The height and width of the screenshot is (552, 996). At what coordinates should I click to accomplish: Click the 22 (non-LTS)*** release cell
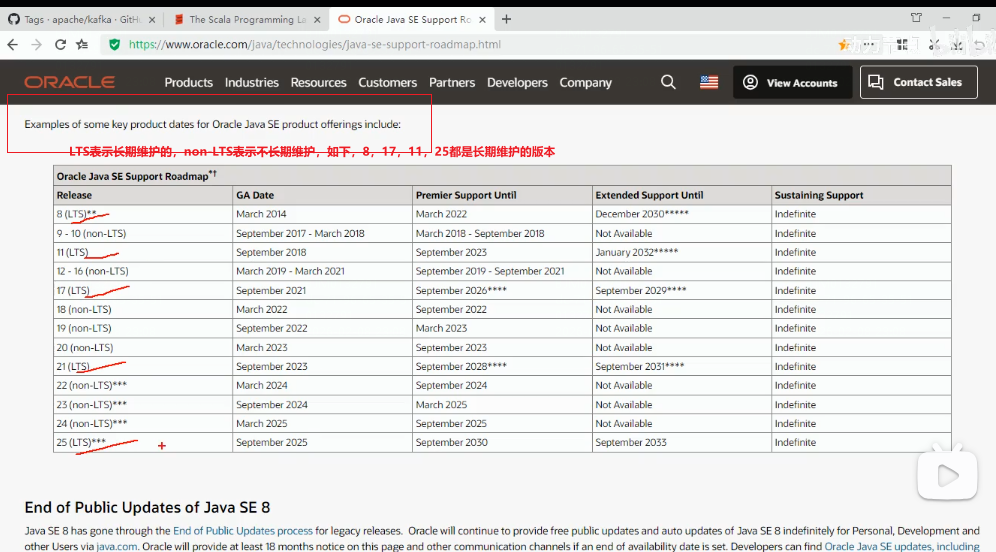pos(143,386)
